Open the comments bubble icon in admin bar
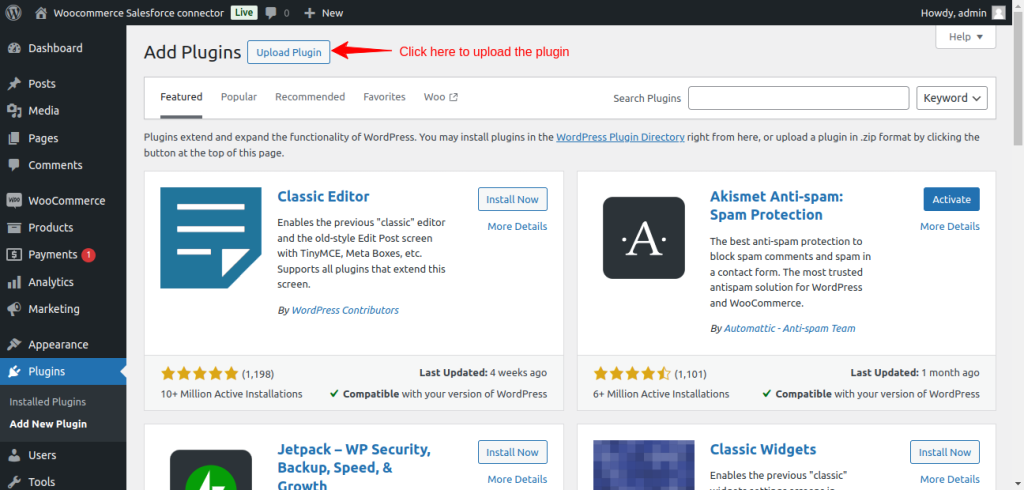 tap(272, 13)
